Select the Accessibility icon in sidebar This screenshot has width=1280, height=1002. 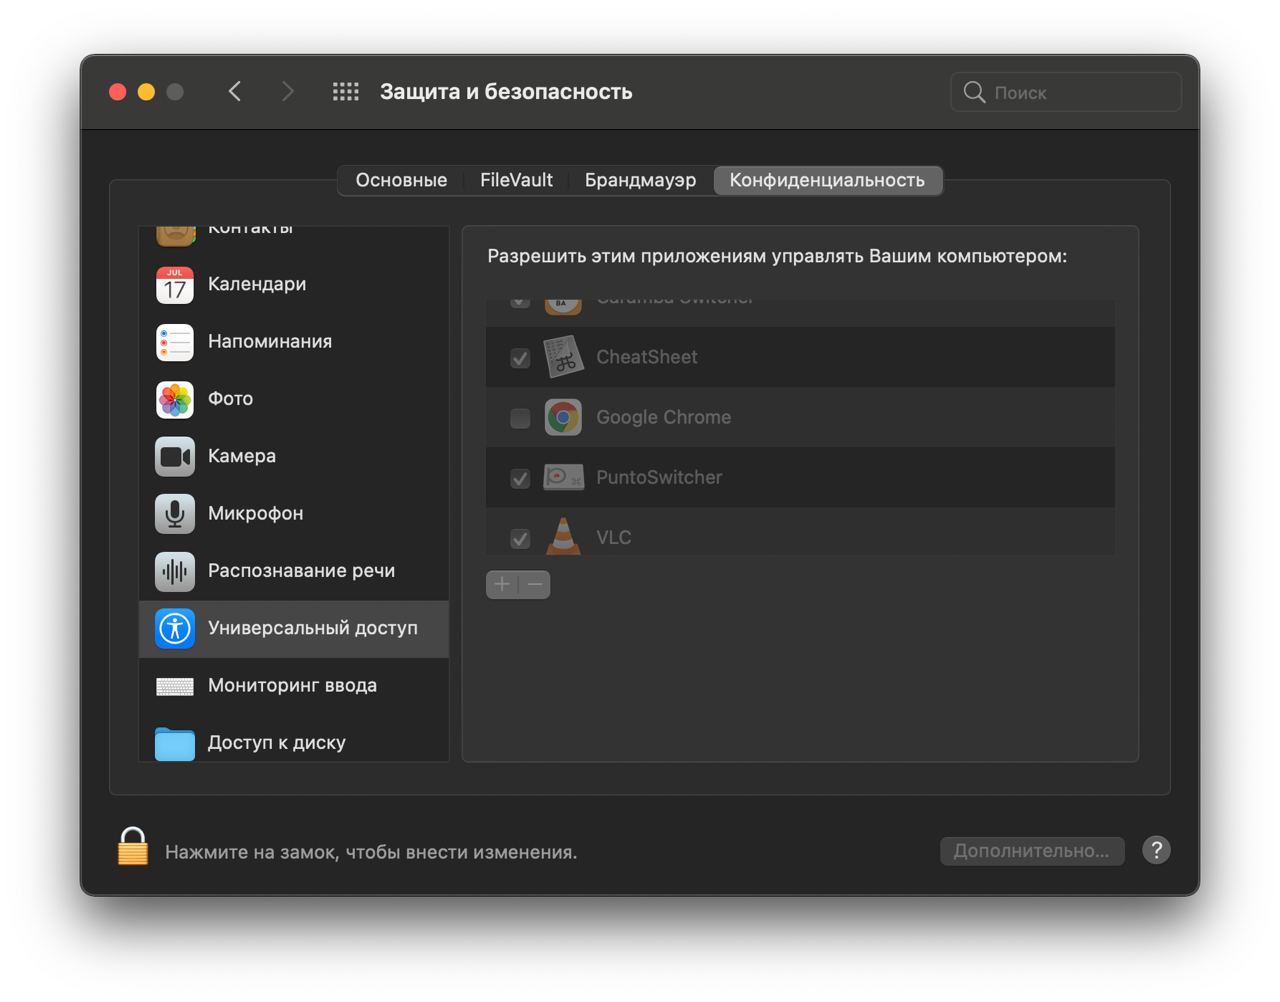point(175,628)
